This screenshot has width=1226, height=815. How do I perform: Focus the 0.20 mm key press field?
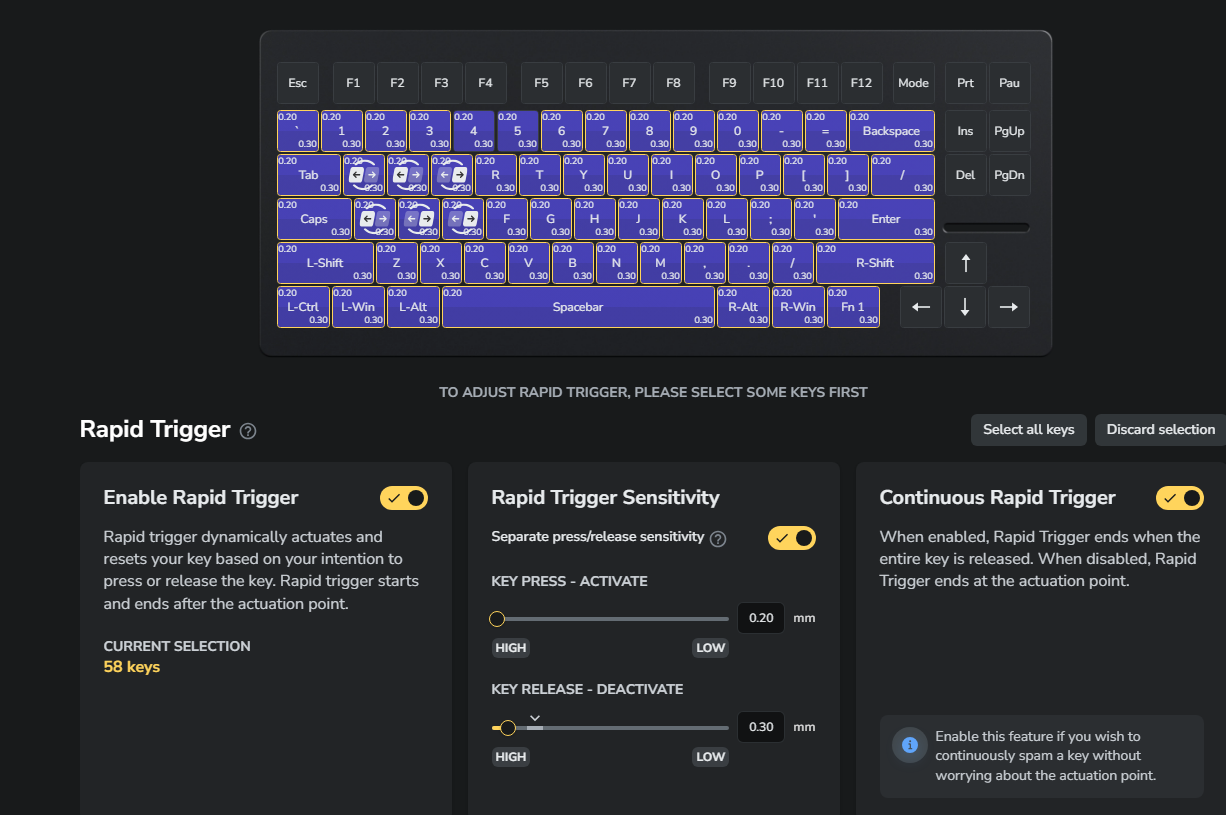click(761, 618)
